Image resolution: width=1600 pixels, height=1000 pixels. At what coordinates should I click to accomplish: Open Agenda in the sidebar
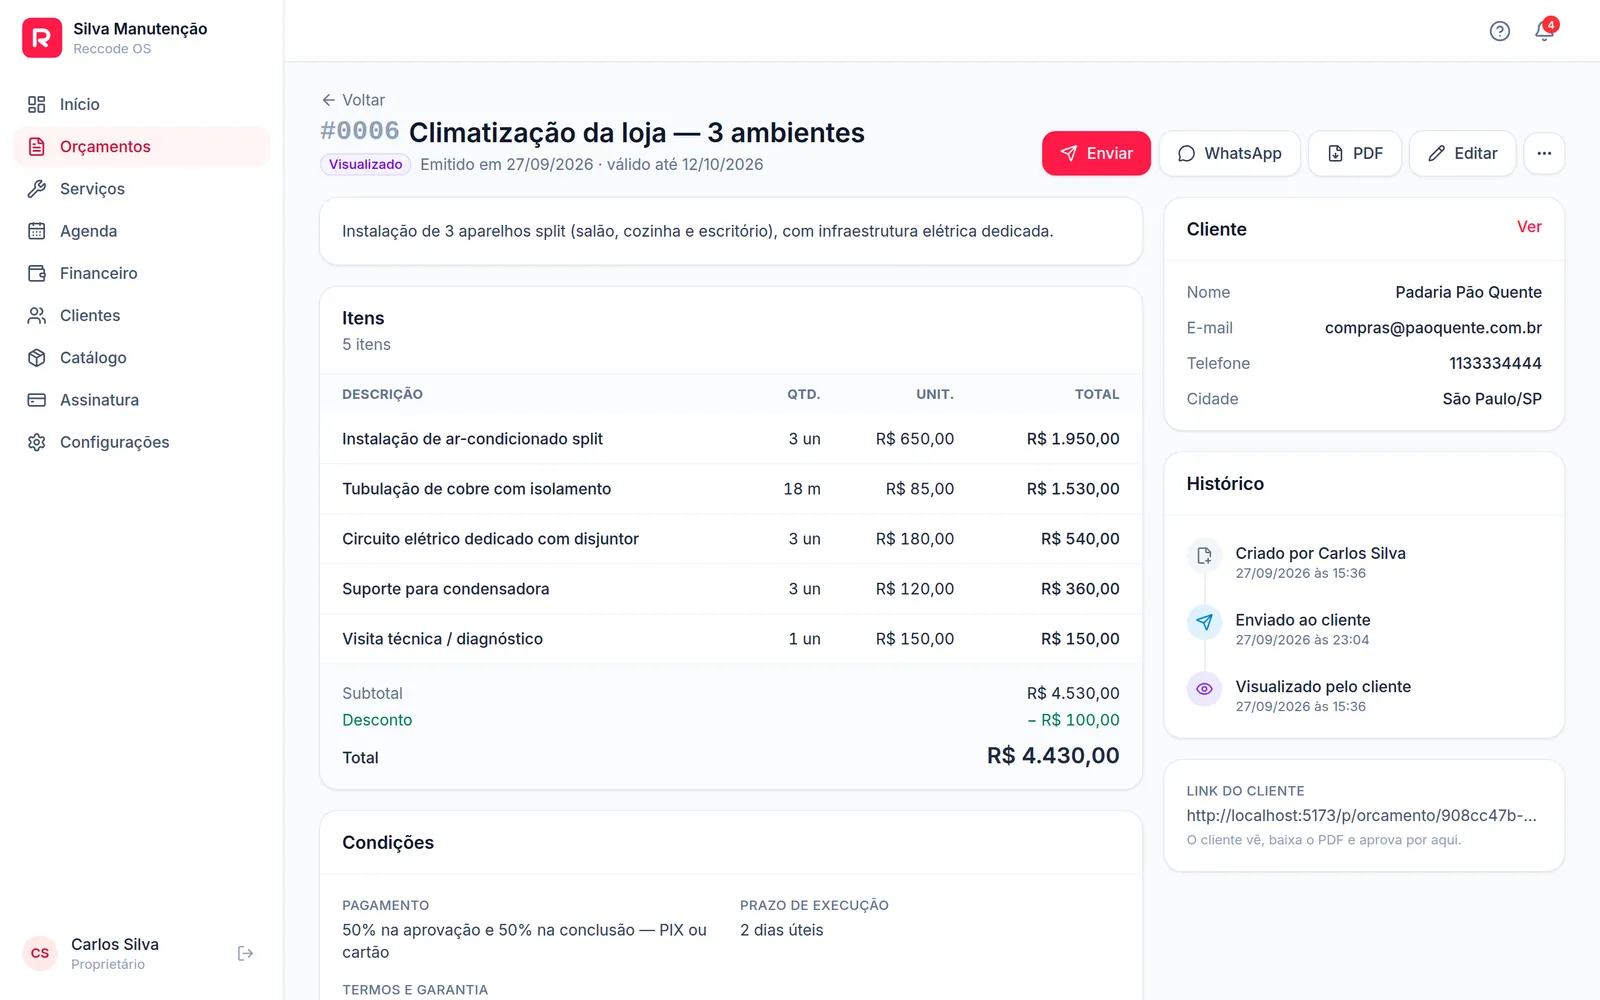point(142,231)
